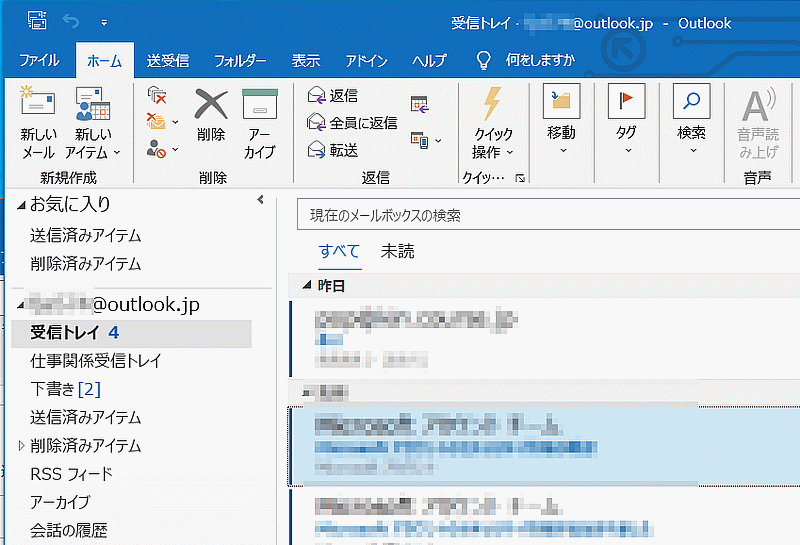Switch to the Send/Receive (送受信) tab

coord(168,61)
